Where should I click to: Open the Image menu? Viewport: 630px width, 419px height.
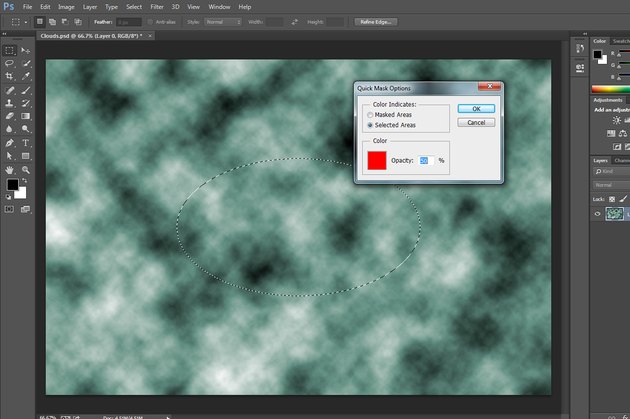pos(66,7)
